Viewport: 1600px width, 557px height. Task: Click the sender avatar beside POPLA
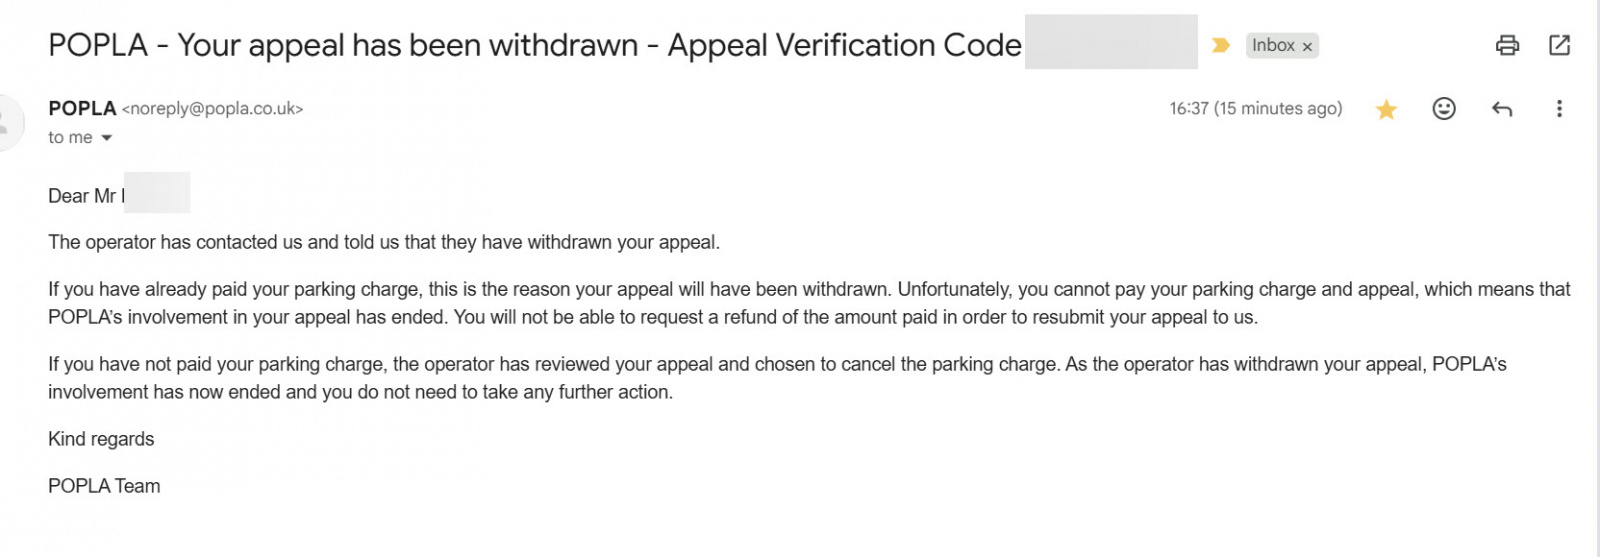pyautogui.click(x=8, y=123)
